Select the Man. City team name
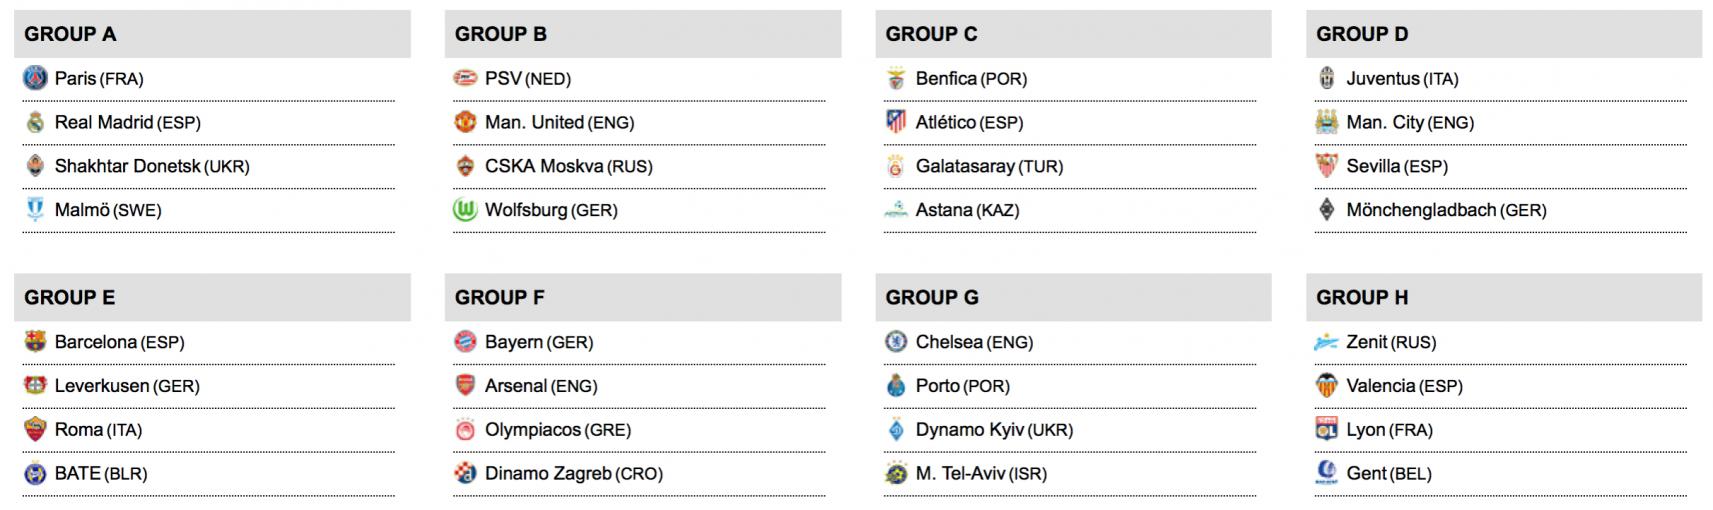The width and height of the screenshot is (1713, 510). tap(1385, 122)
